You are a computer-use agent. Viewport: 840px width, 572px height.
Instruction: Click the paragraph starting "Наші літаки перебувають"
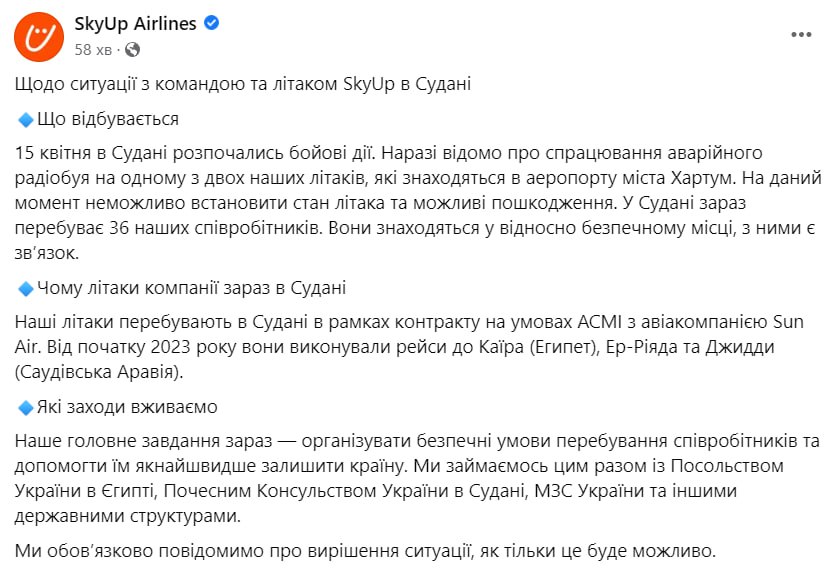coord(400,346)
